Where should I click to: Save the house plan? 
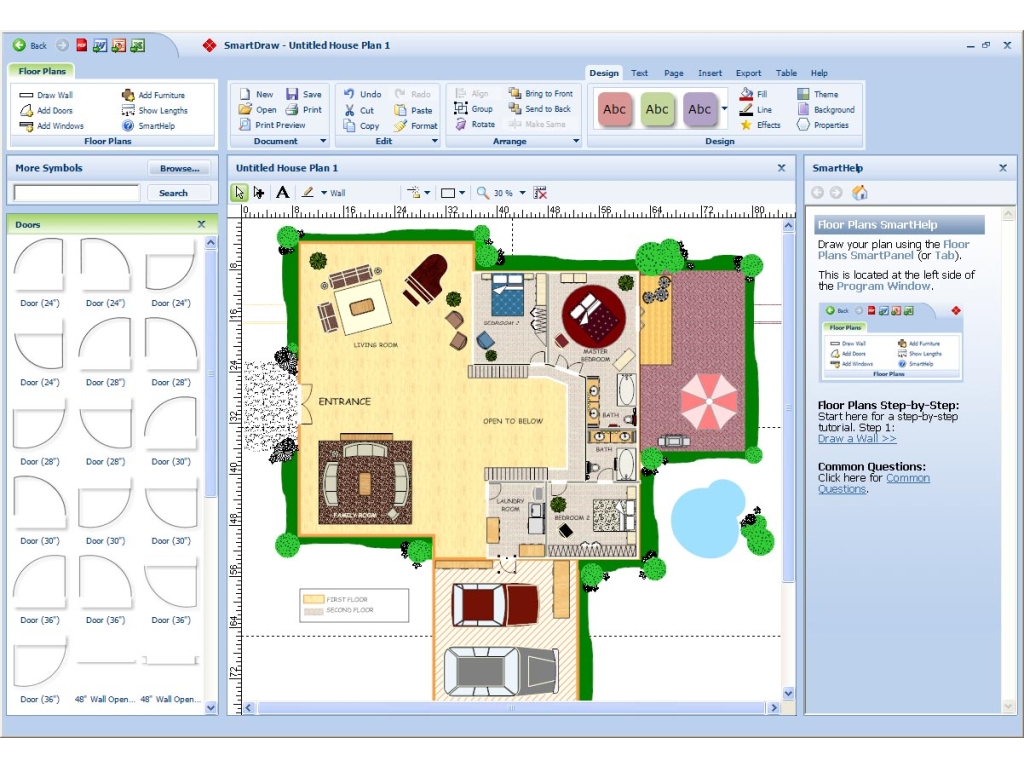click(304, 94)
